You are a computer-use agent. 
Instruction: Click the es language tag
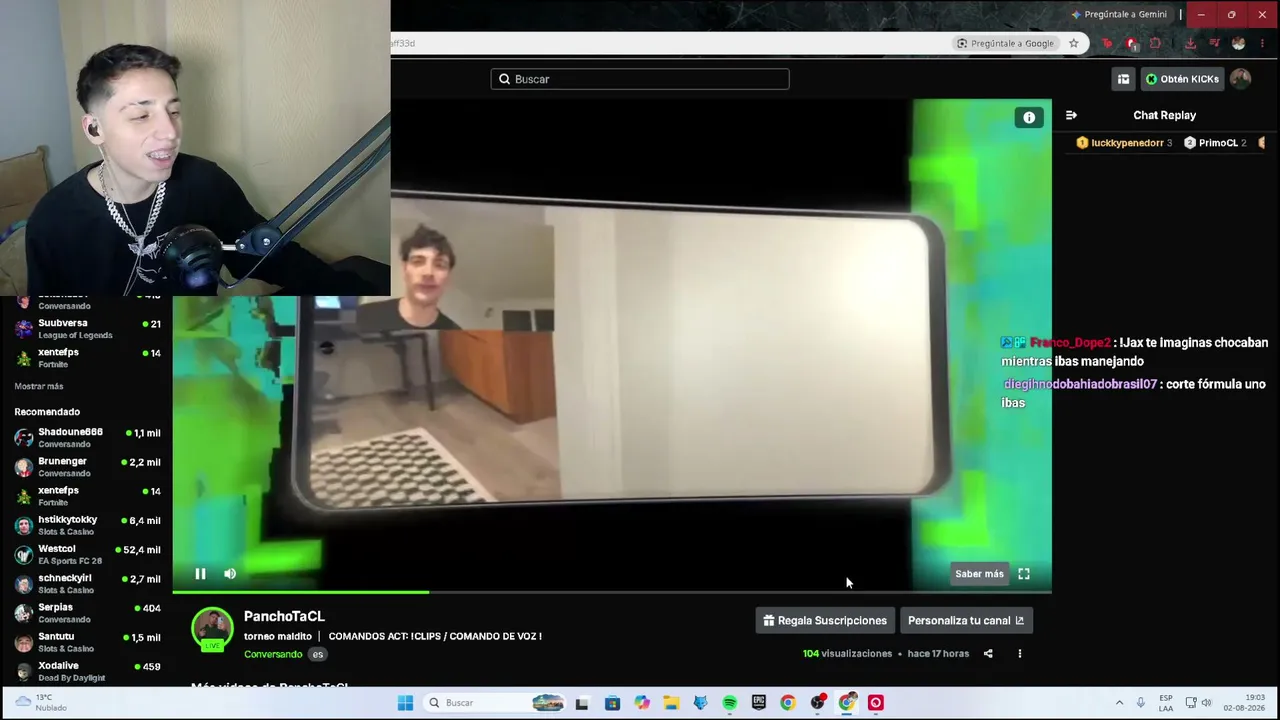coord(317,654)
